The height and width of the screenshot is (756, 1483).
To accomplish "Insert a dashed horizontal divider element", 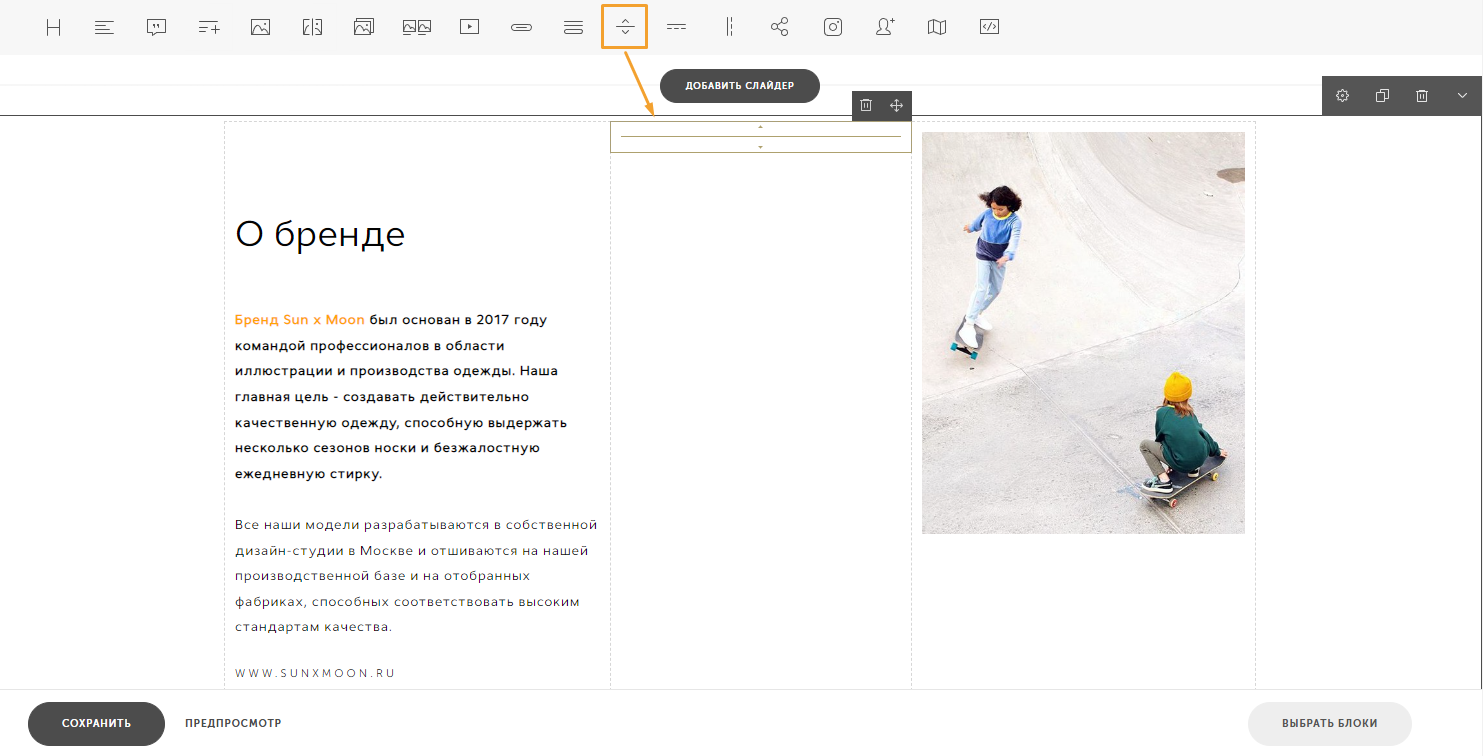I will (677, 28).
